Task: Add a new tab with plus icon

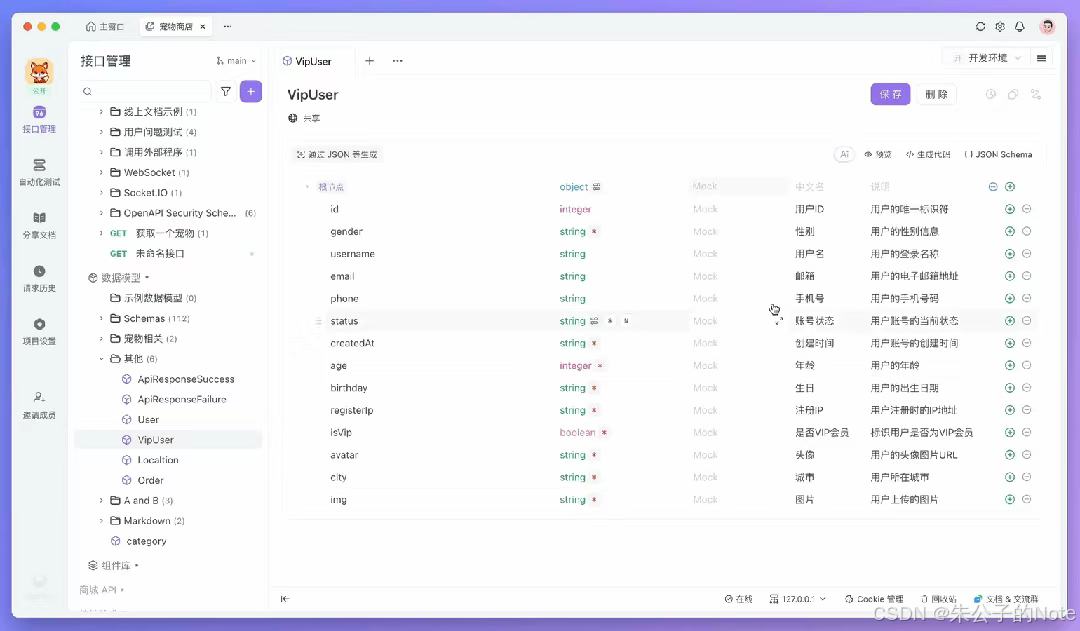Action: click(369, 61)
